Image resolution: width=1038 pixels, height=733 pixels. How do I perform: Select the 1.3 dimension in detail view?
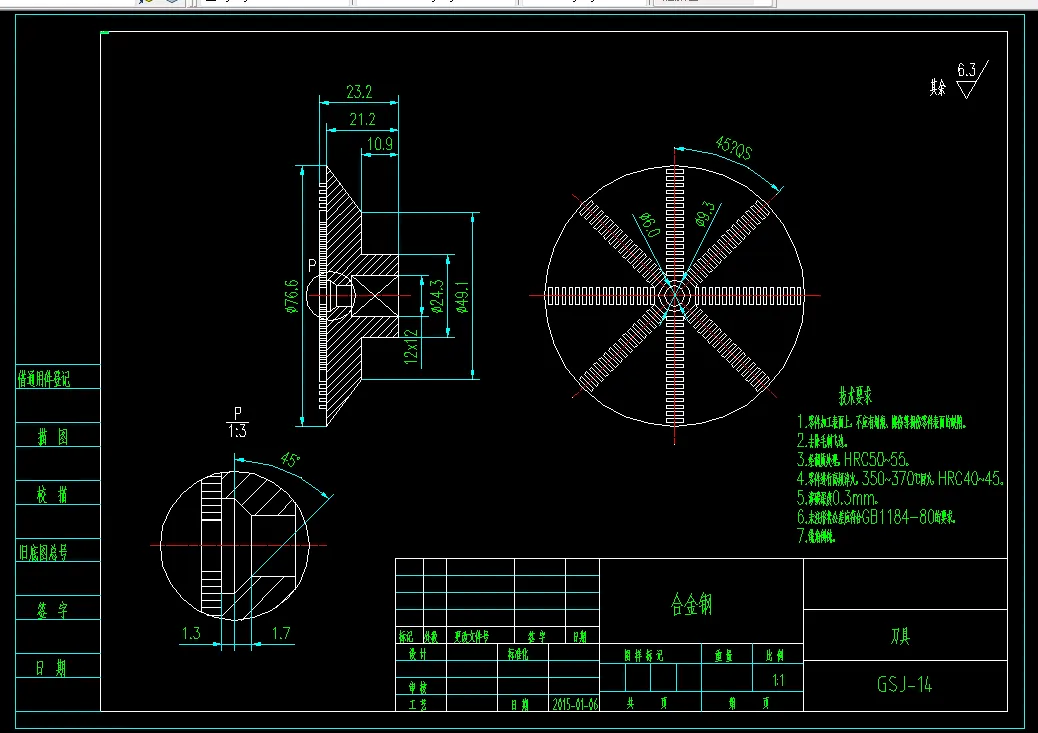coord(191,633)
